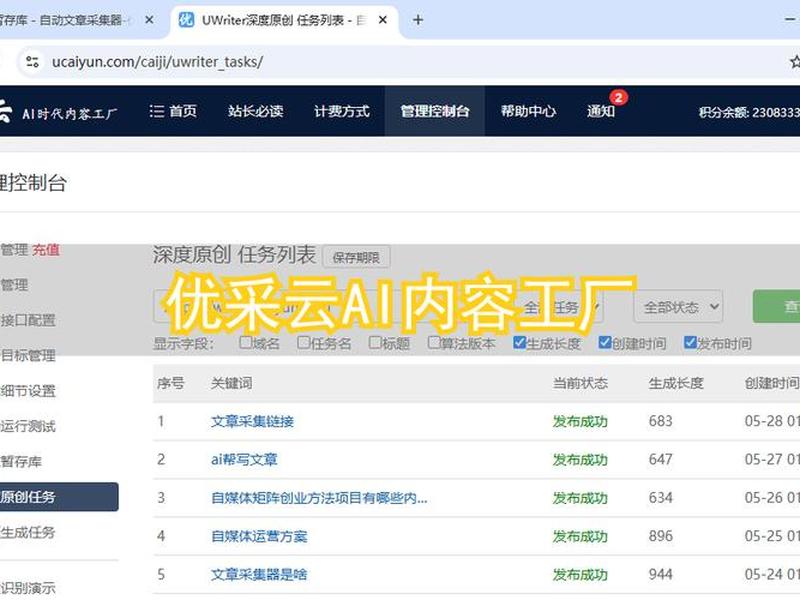Open 运行测试 in the sidebar
Viewport: 800px width, 600px height.
pos(28,427)
